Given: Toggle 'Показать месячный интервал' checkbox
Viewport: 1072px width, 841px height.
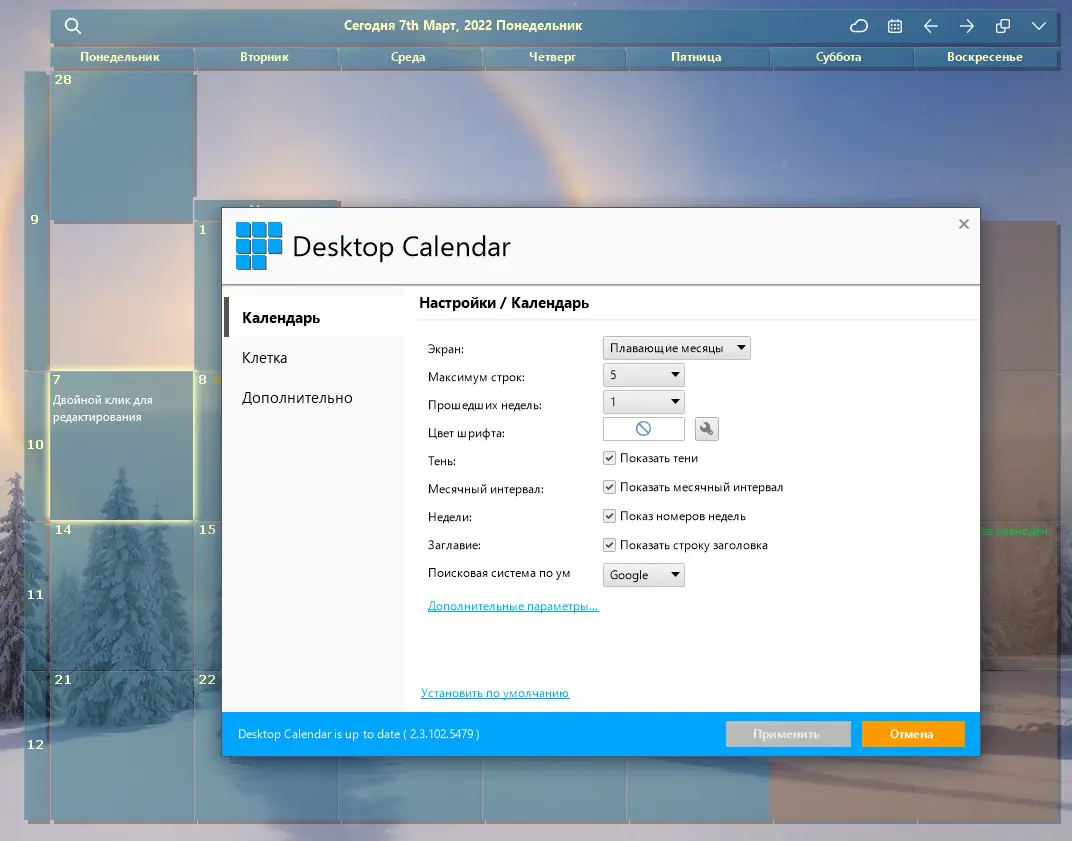Looking at the screenshot, I should pos(609,487).
